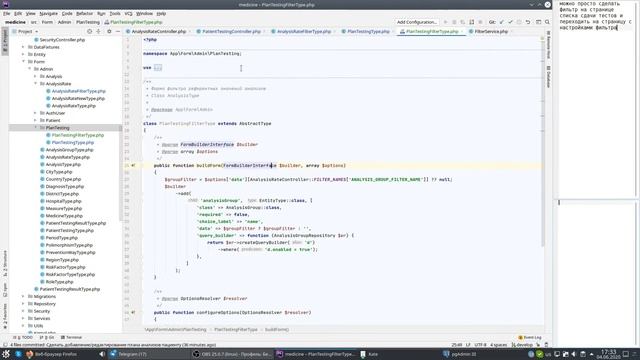Switch to OBS window in taskbar
Image resolution: width=640 pixels, height=360 pixels.
(232, 354)
